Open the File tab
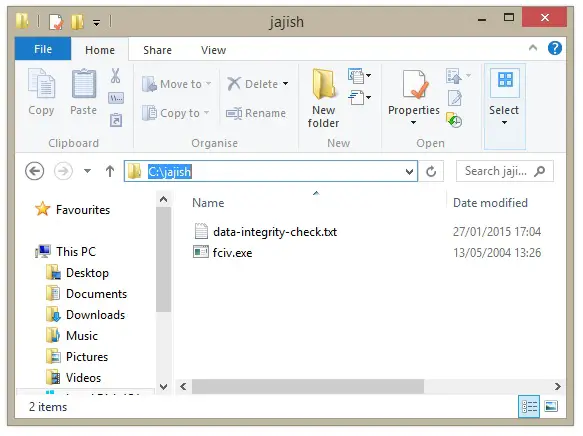 click(43, 49)
